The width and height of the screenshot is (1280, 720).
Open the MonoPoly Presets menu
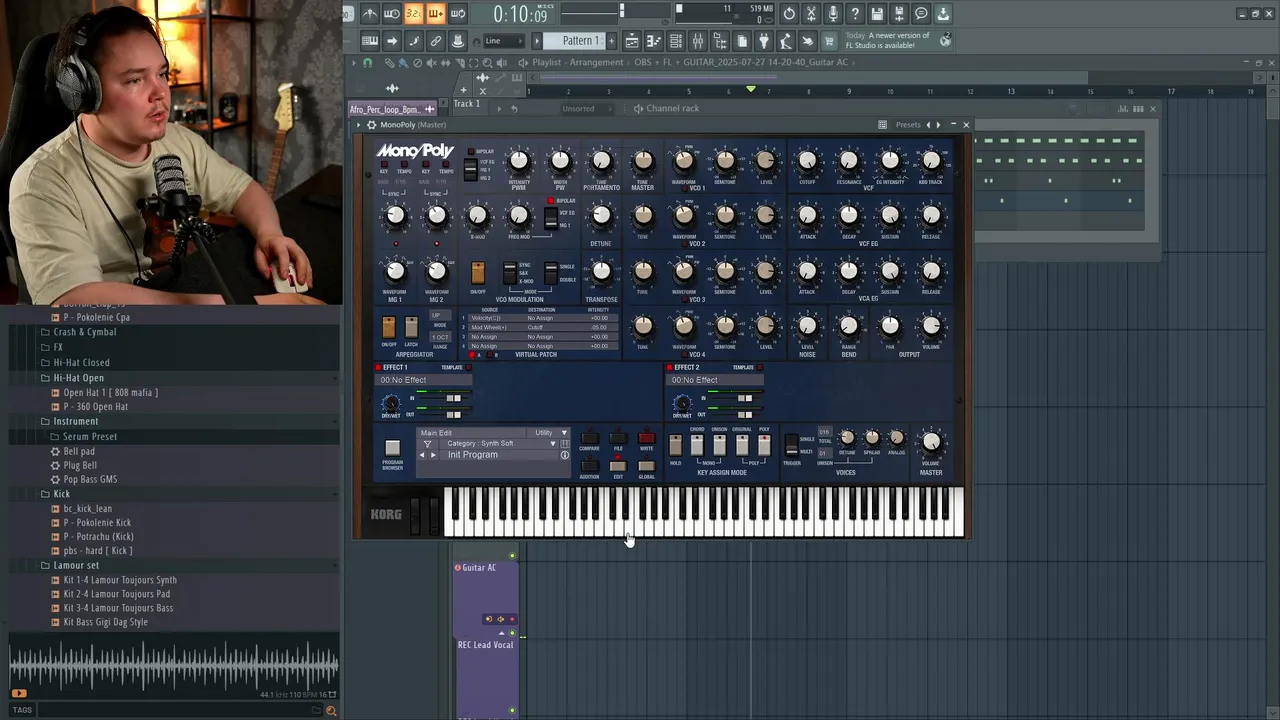tap(908, 125)
